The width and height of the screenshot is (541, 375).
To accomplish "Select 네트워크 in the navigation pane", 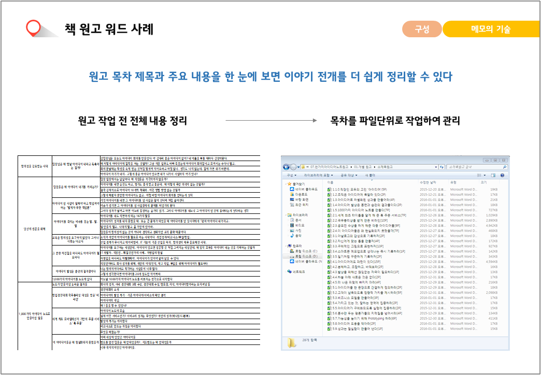I will [296, 272].
